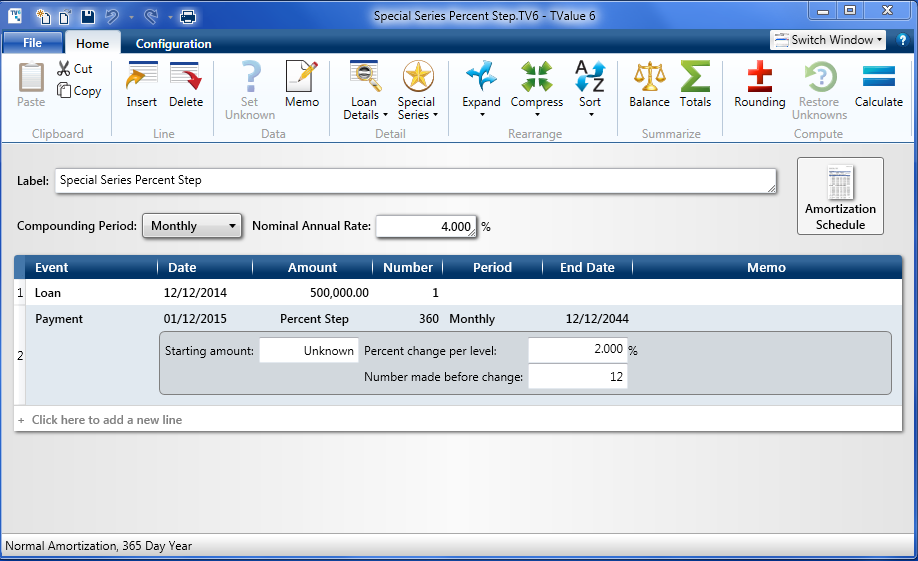Viewport: 918px width, 561px height.
Task: Open the Loan Details dropdown
Action: point(365,91)
